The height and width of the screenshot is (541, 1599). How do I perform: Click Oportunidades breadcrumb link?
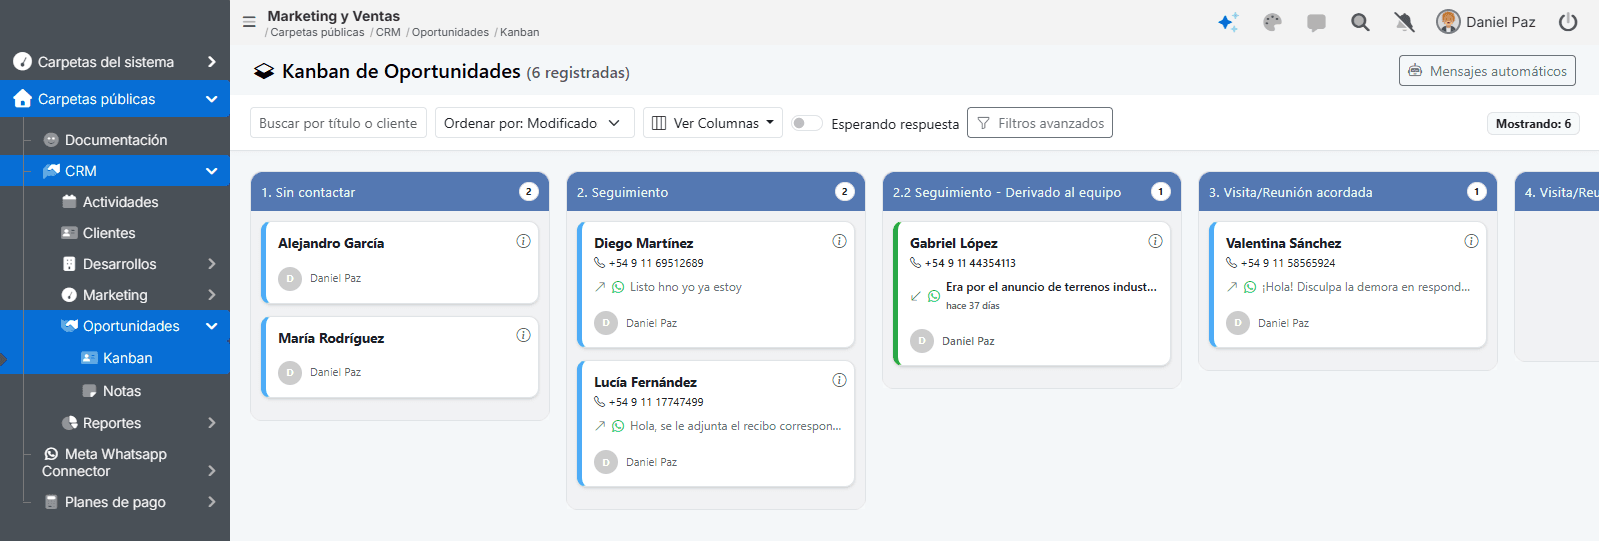tap(450, 32)
